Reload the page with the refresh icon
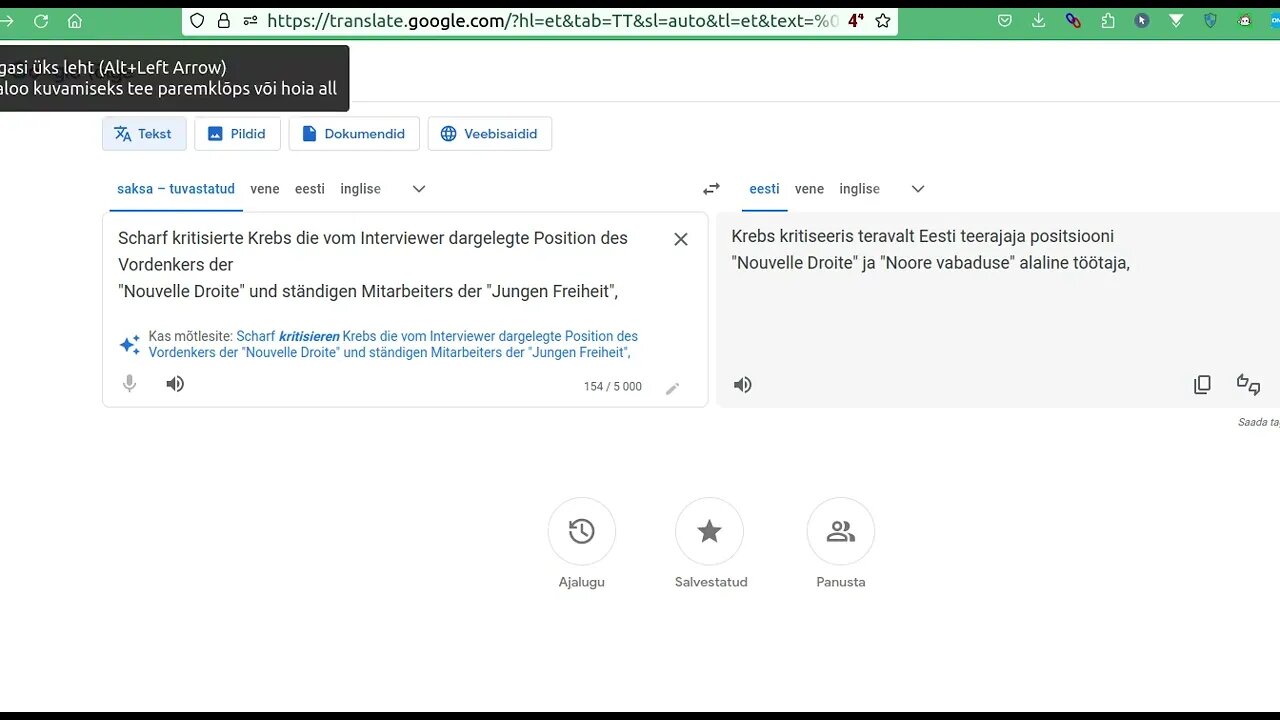 [x=41, y=21]
